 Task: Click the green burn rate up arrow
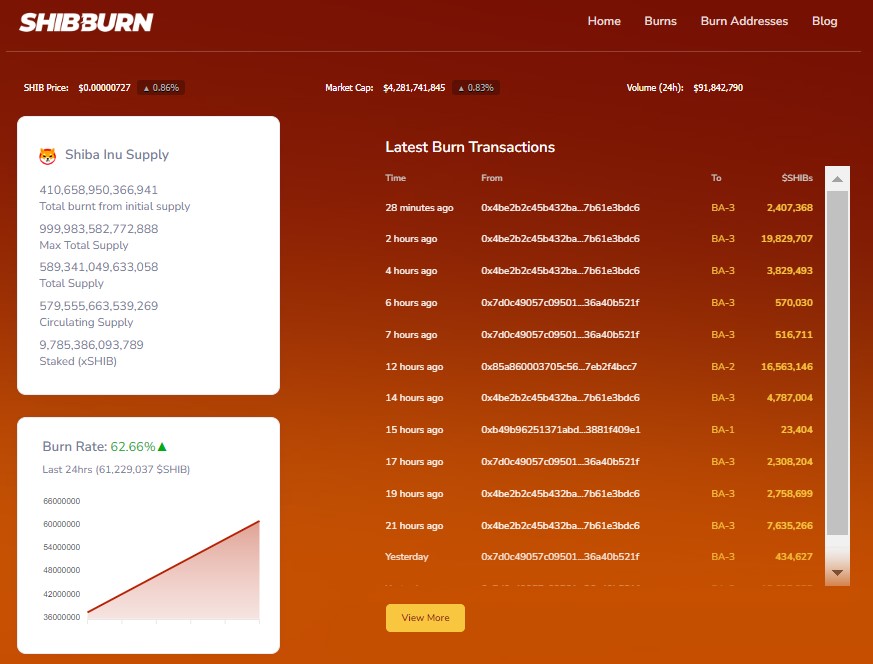[x=162, y=446]
